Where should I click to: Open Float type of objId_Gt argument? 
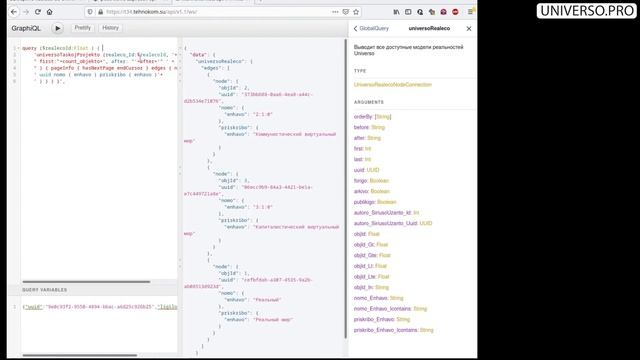tap(382, 244)
